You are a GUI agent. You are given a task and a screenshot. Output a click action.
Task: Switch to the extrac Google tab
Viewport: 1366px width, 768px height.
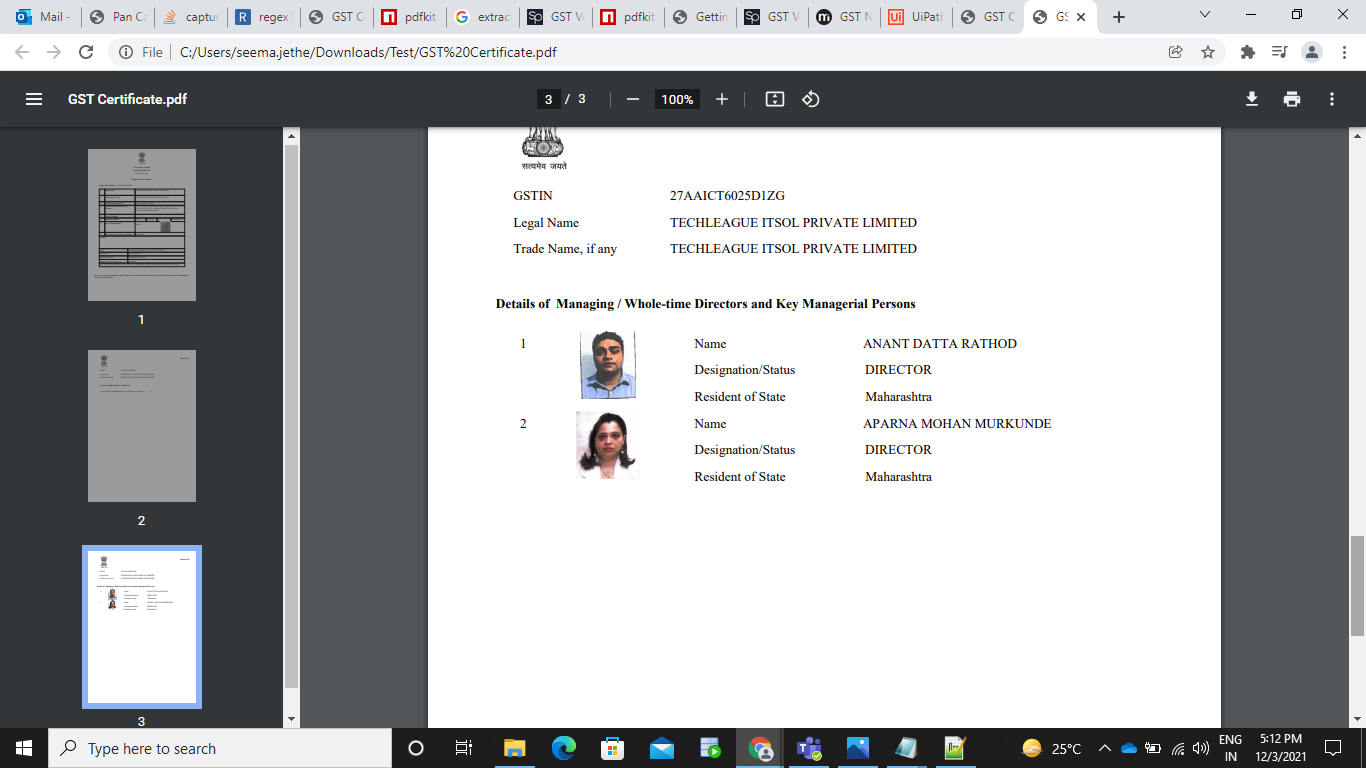point(483,17)
